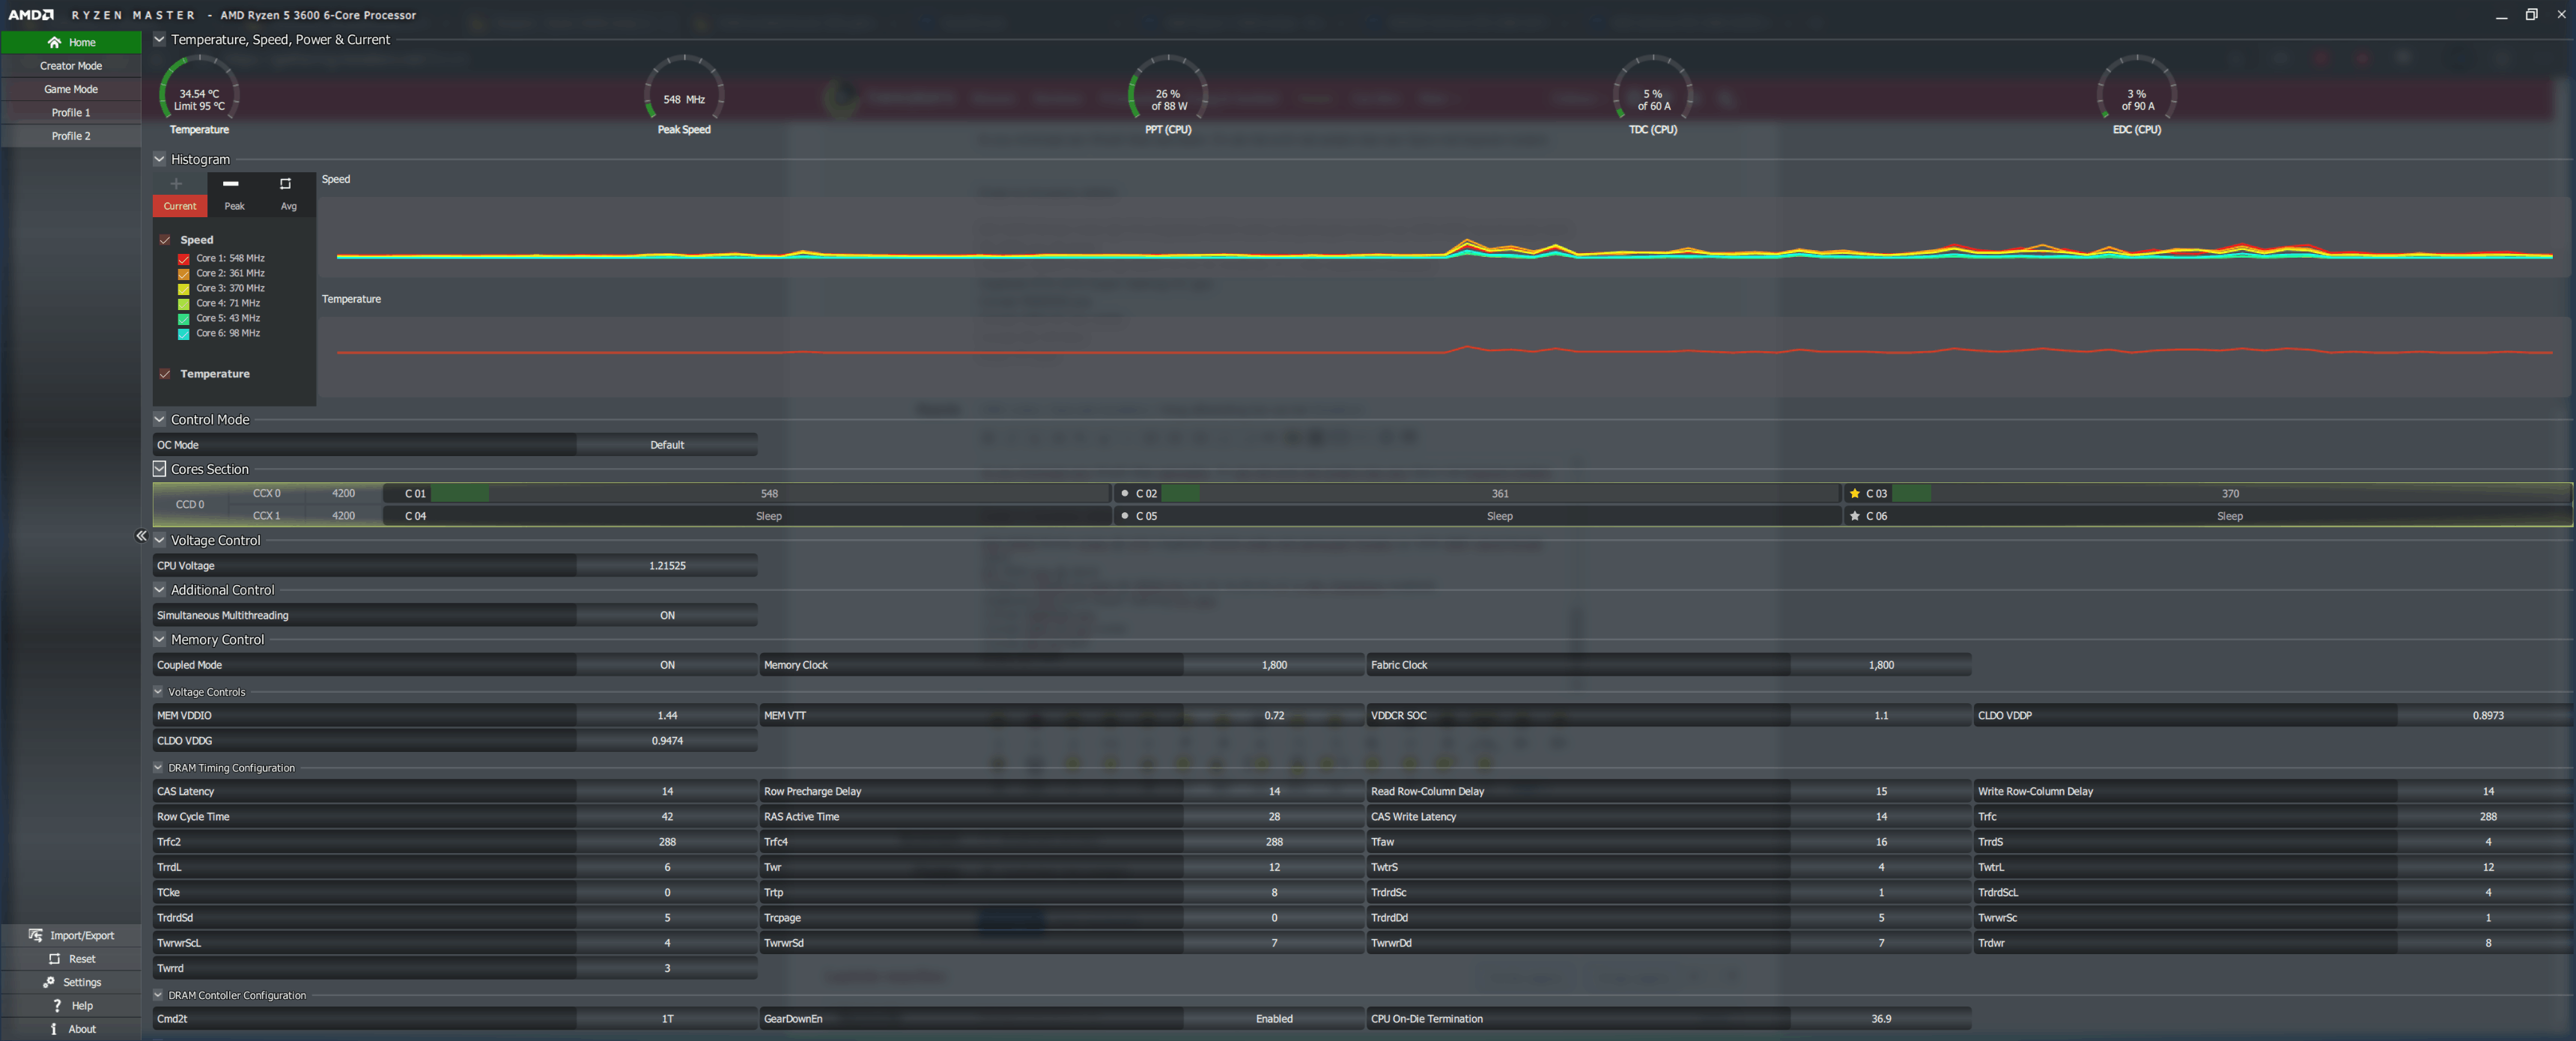This screenshot has width=2576, height=1041.
Task: Switch to Creator Mode tab
Action: coord(71,66)
